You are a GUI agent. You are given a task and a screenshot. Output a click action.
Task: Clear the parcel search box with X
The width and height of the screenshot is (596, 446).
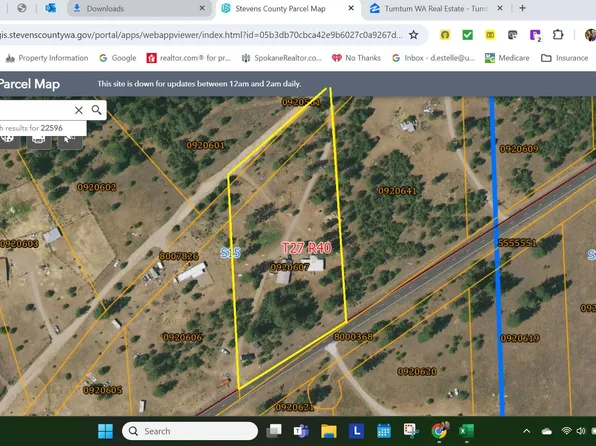(79, 110)
